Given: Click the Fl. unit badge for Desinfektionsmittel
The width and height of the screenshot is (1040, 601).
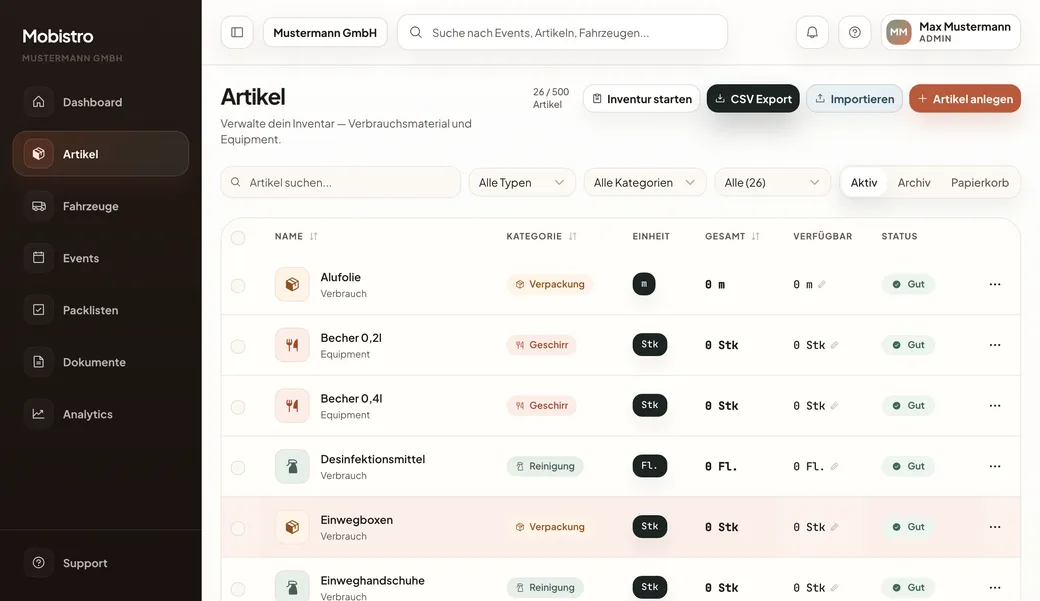Looking at the screenshot, I should [x=649, y=466].
